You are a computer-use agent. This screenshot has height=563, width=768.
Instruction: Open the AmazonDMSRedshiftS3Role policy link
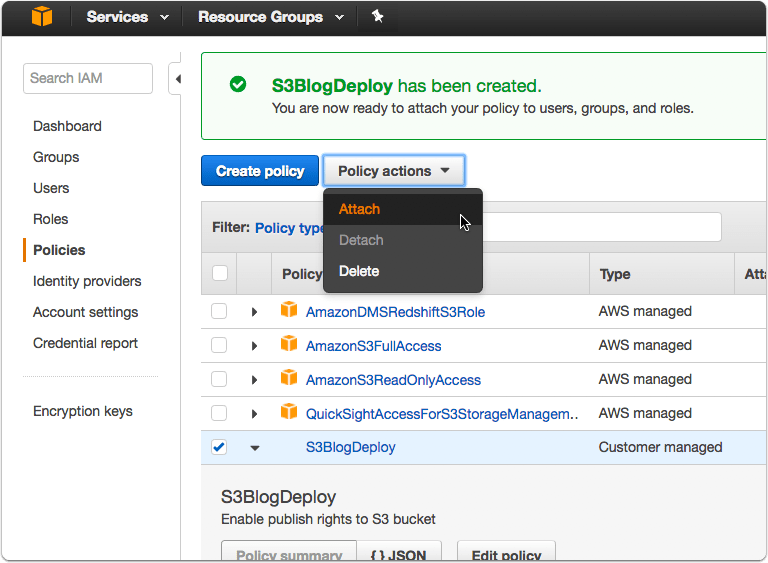(x=395, y=312)
